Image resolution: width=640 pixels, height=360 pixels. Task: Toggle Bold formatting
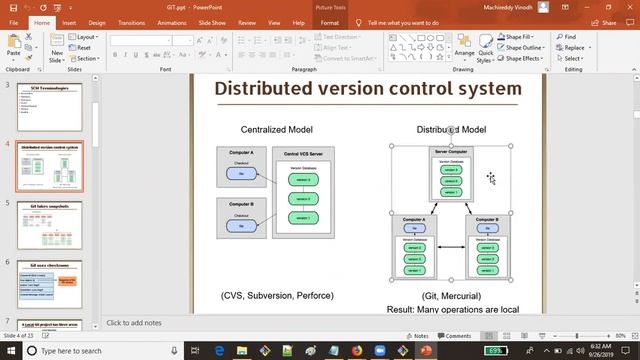click(x=115, y=55)
